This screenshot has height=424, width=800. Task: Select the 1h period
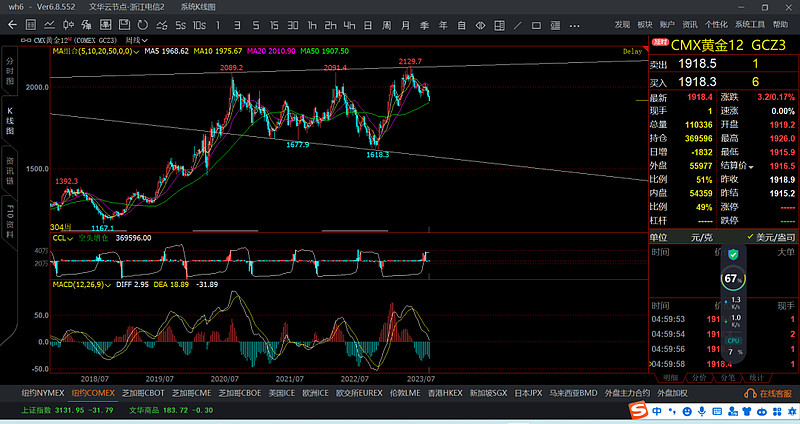pos(312,25)
